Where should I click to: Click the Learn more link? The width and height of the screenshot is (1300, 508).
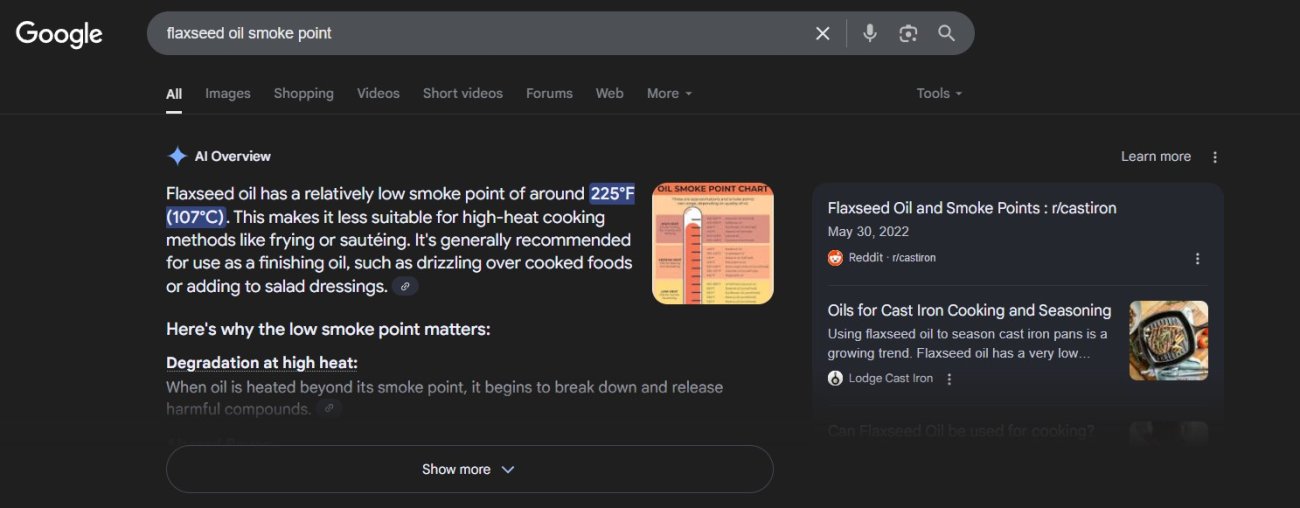coord(1156,157)
